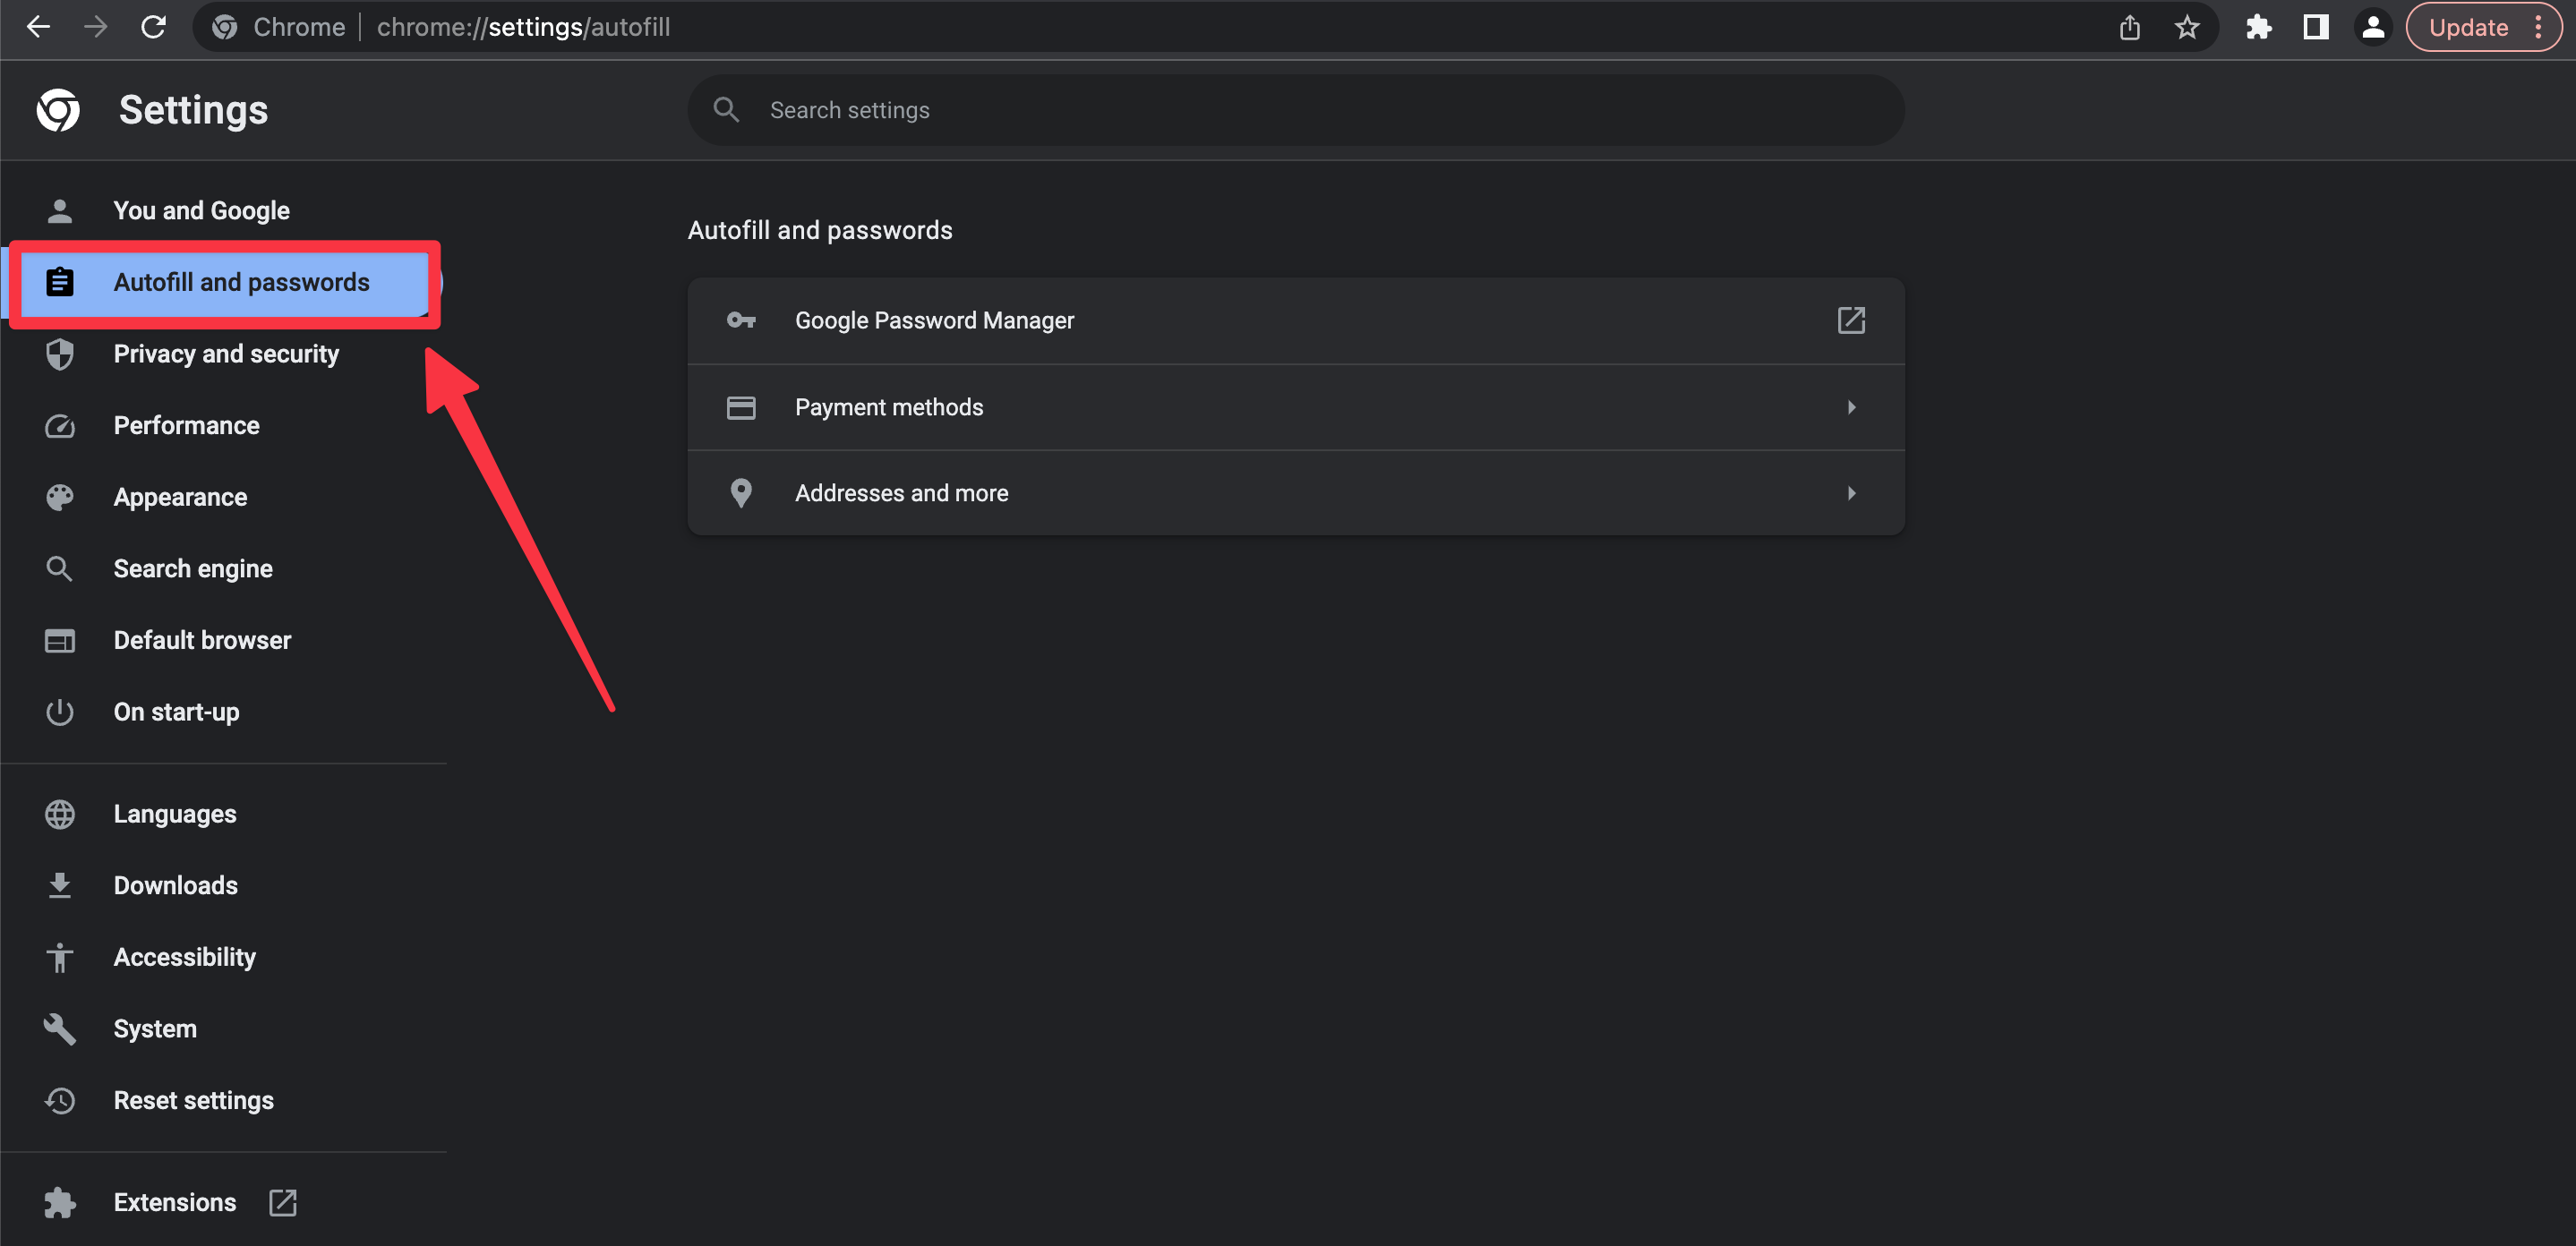Screen dimensions: 2576x1246
Task: Click the browser back arrow
Action: click(38, 27)
